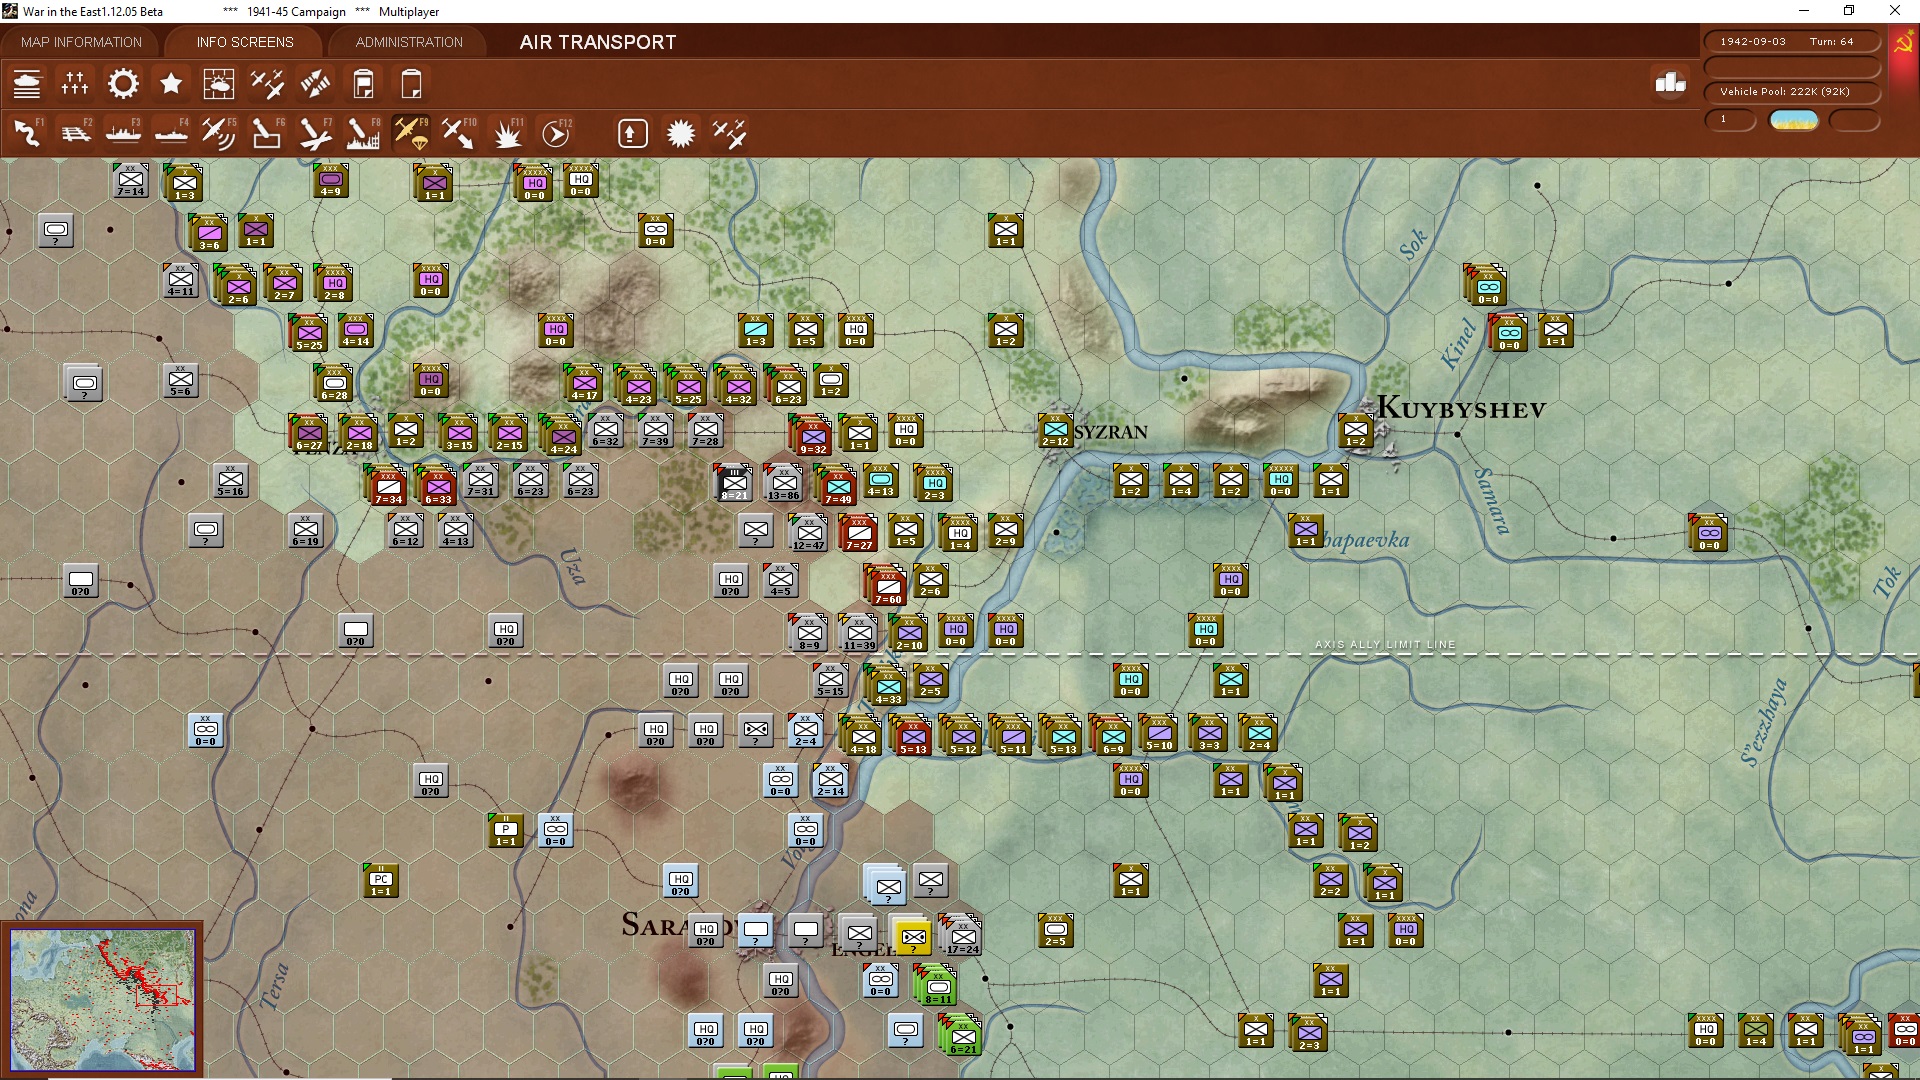Select the 7=60 red unit stack
1920x1080 pixels.
886,585
